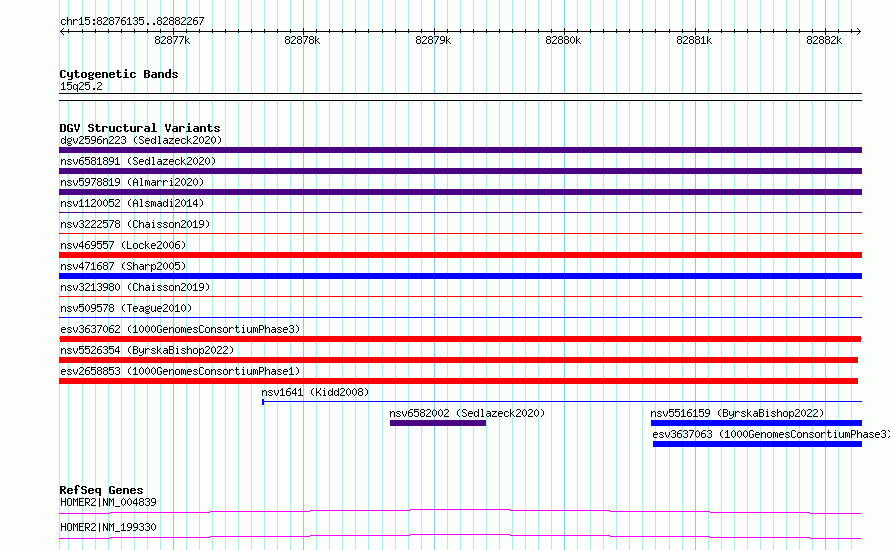Select the HOMER2|NM_199330 transcript label
Screen dimensions: 890x550
(x=108, y=527)
